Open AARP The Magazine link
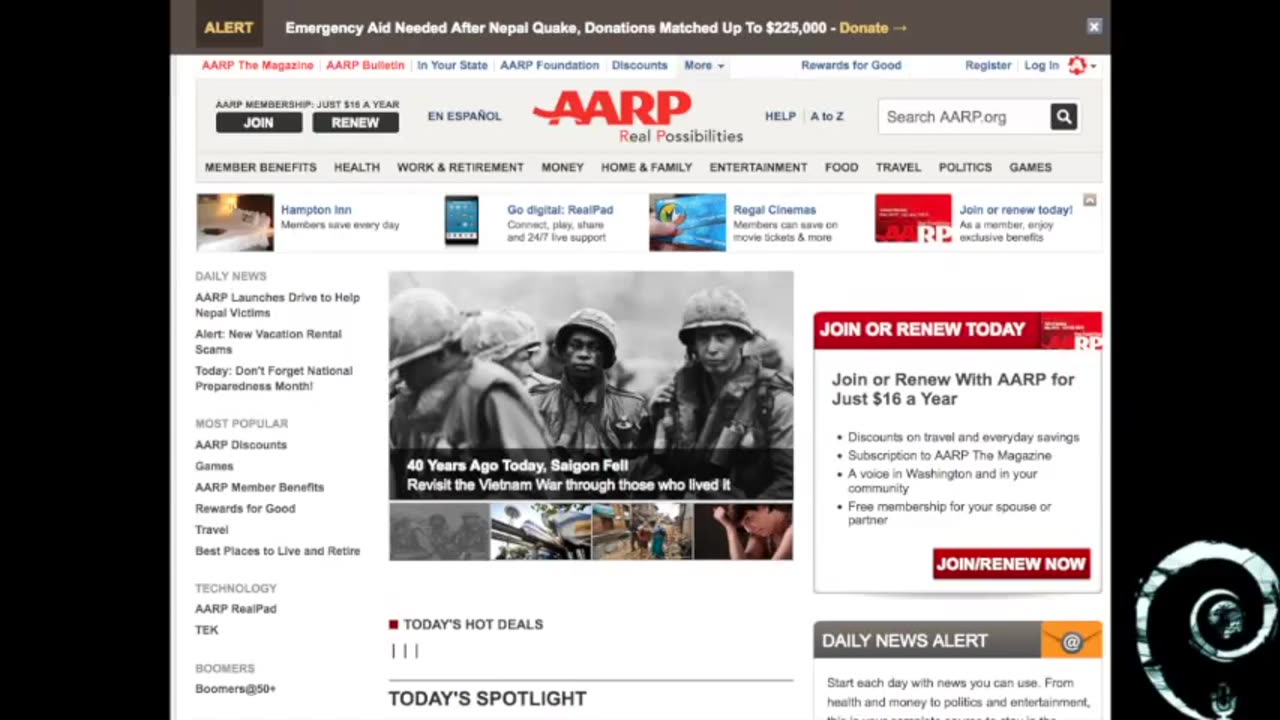 pos(257,65)
